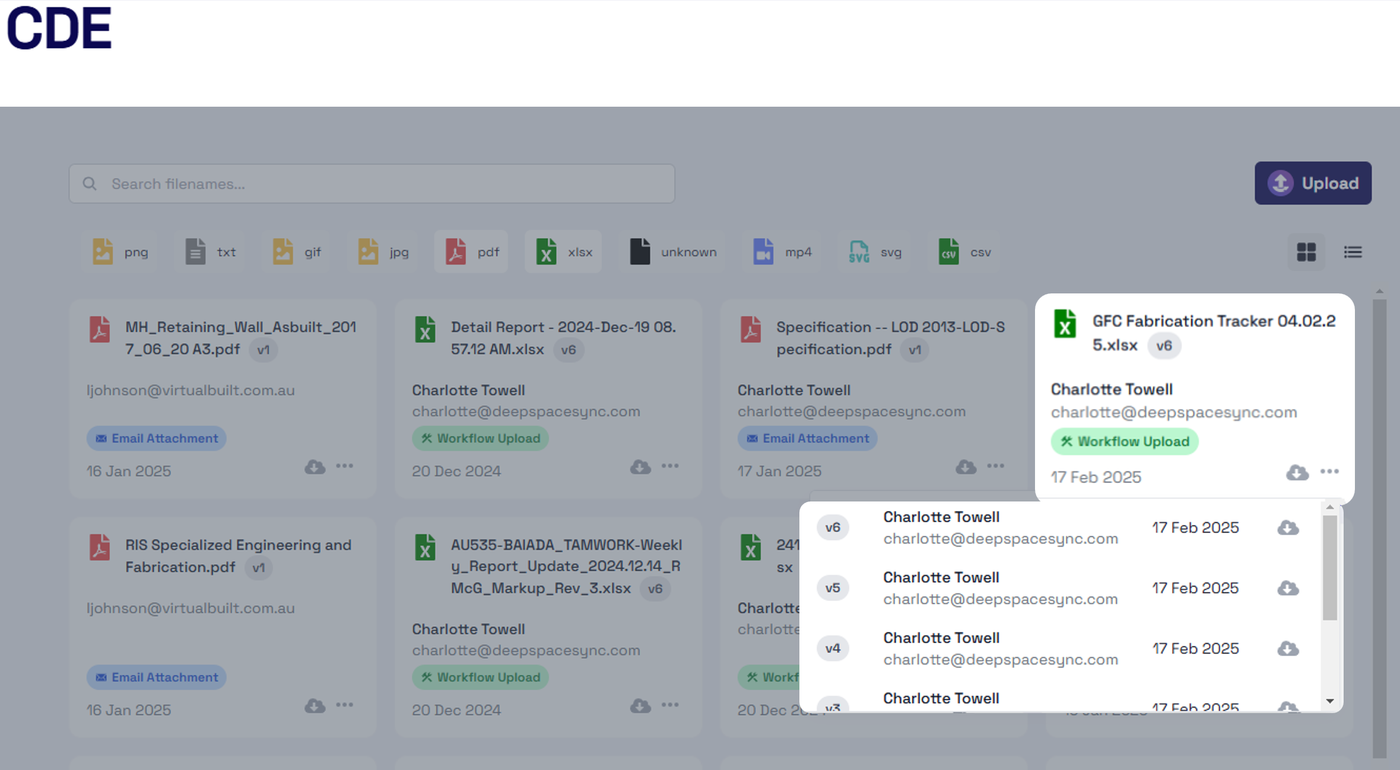The height and width of the screenshot is (770, 1400).
Task: Open CDE logo home link
Action: click(x=59, y=29)
